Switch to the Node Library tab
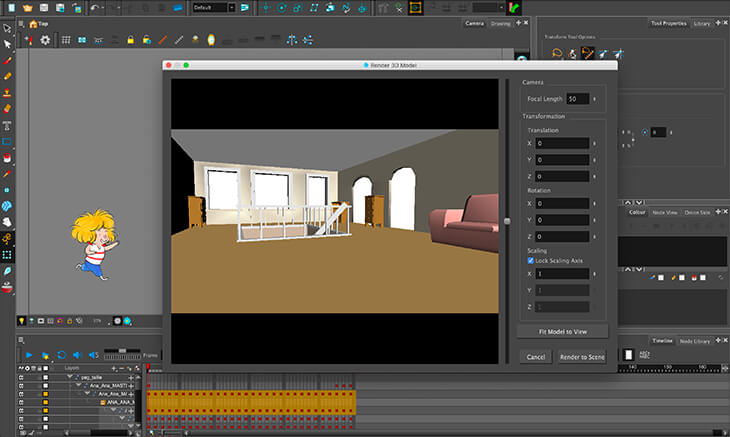The height and width of the screenshot is (437, 730). (695, 341)
